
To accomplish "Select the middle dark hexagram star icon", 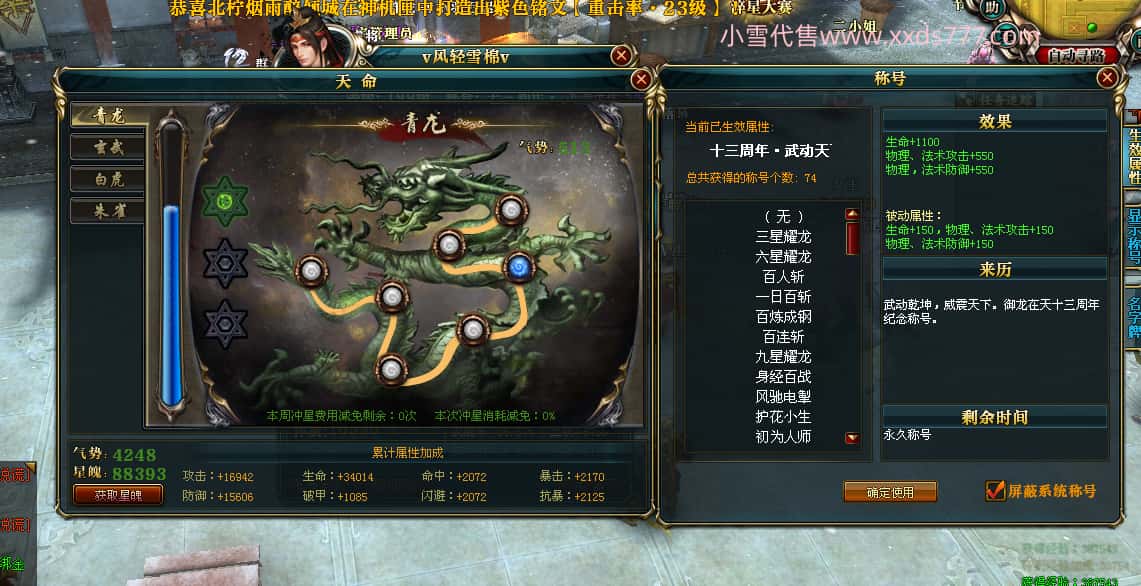I will coord(225,263).
